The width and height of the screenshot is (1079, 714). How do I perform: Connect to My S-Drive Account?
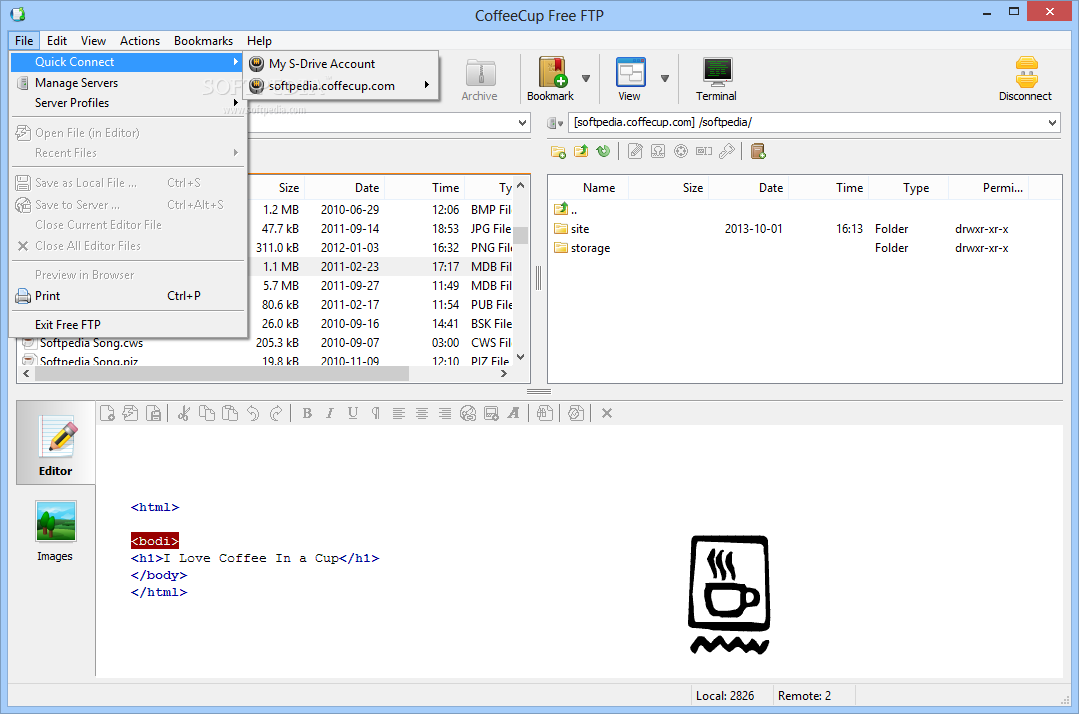click(x=341, y=64)
